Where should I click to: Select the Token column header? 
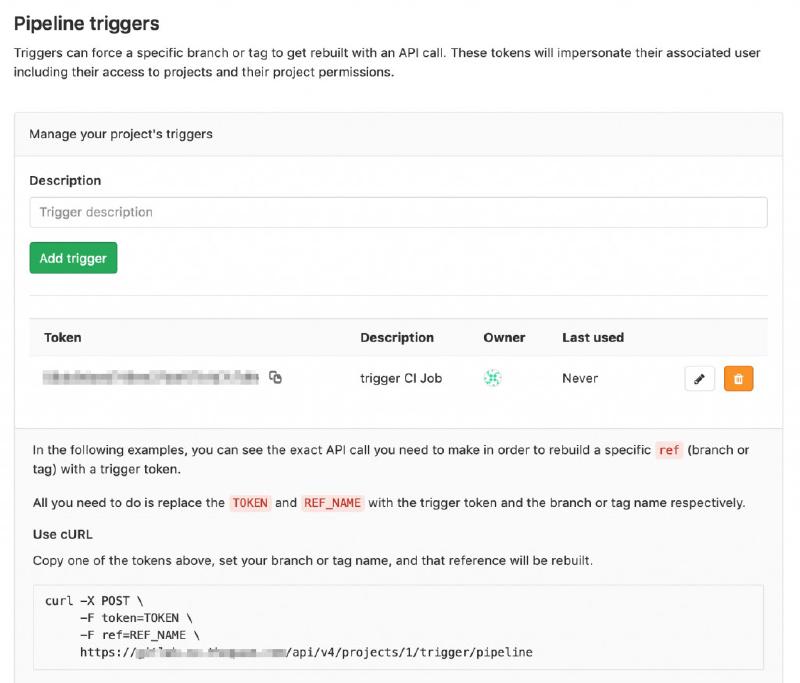[x=62, y=337]
